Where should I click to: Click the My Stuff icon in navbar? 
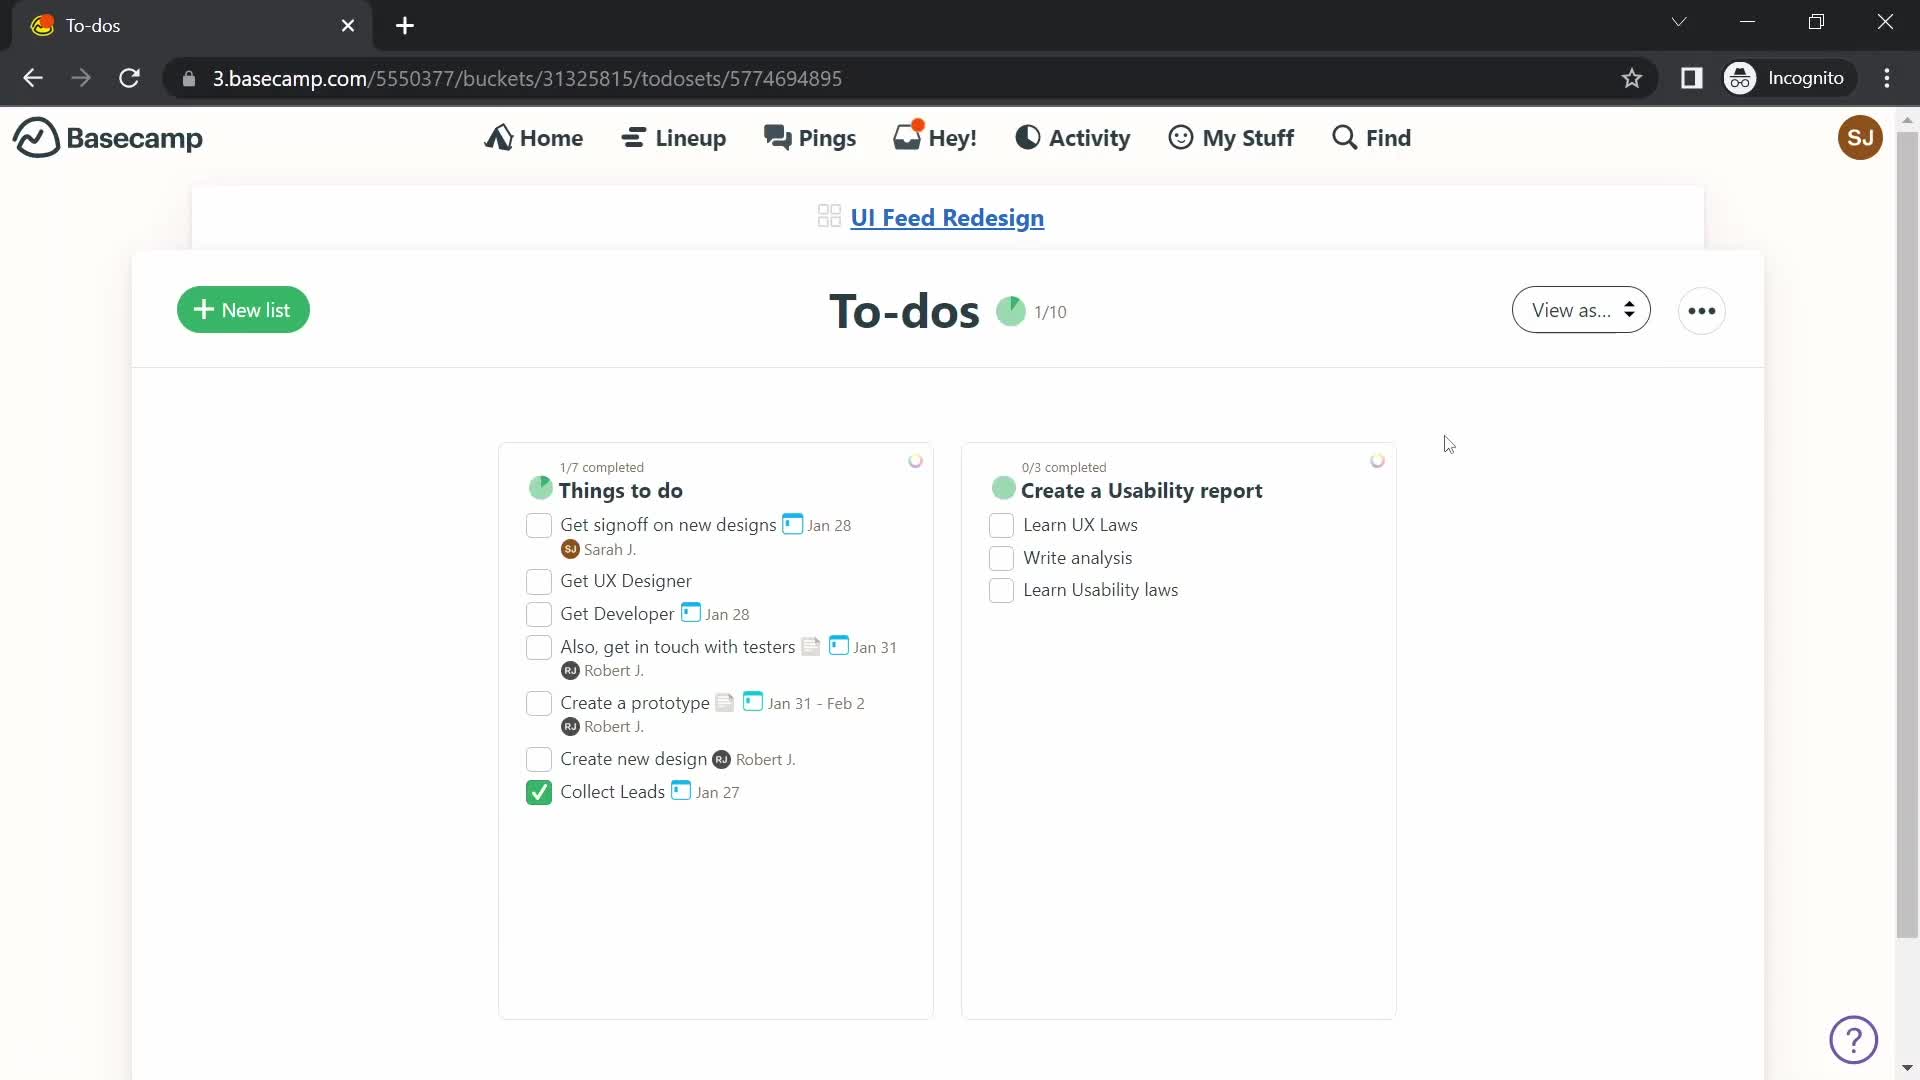[x=1179, y=137]
